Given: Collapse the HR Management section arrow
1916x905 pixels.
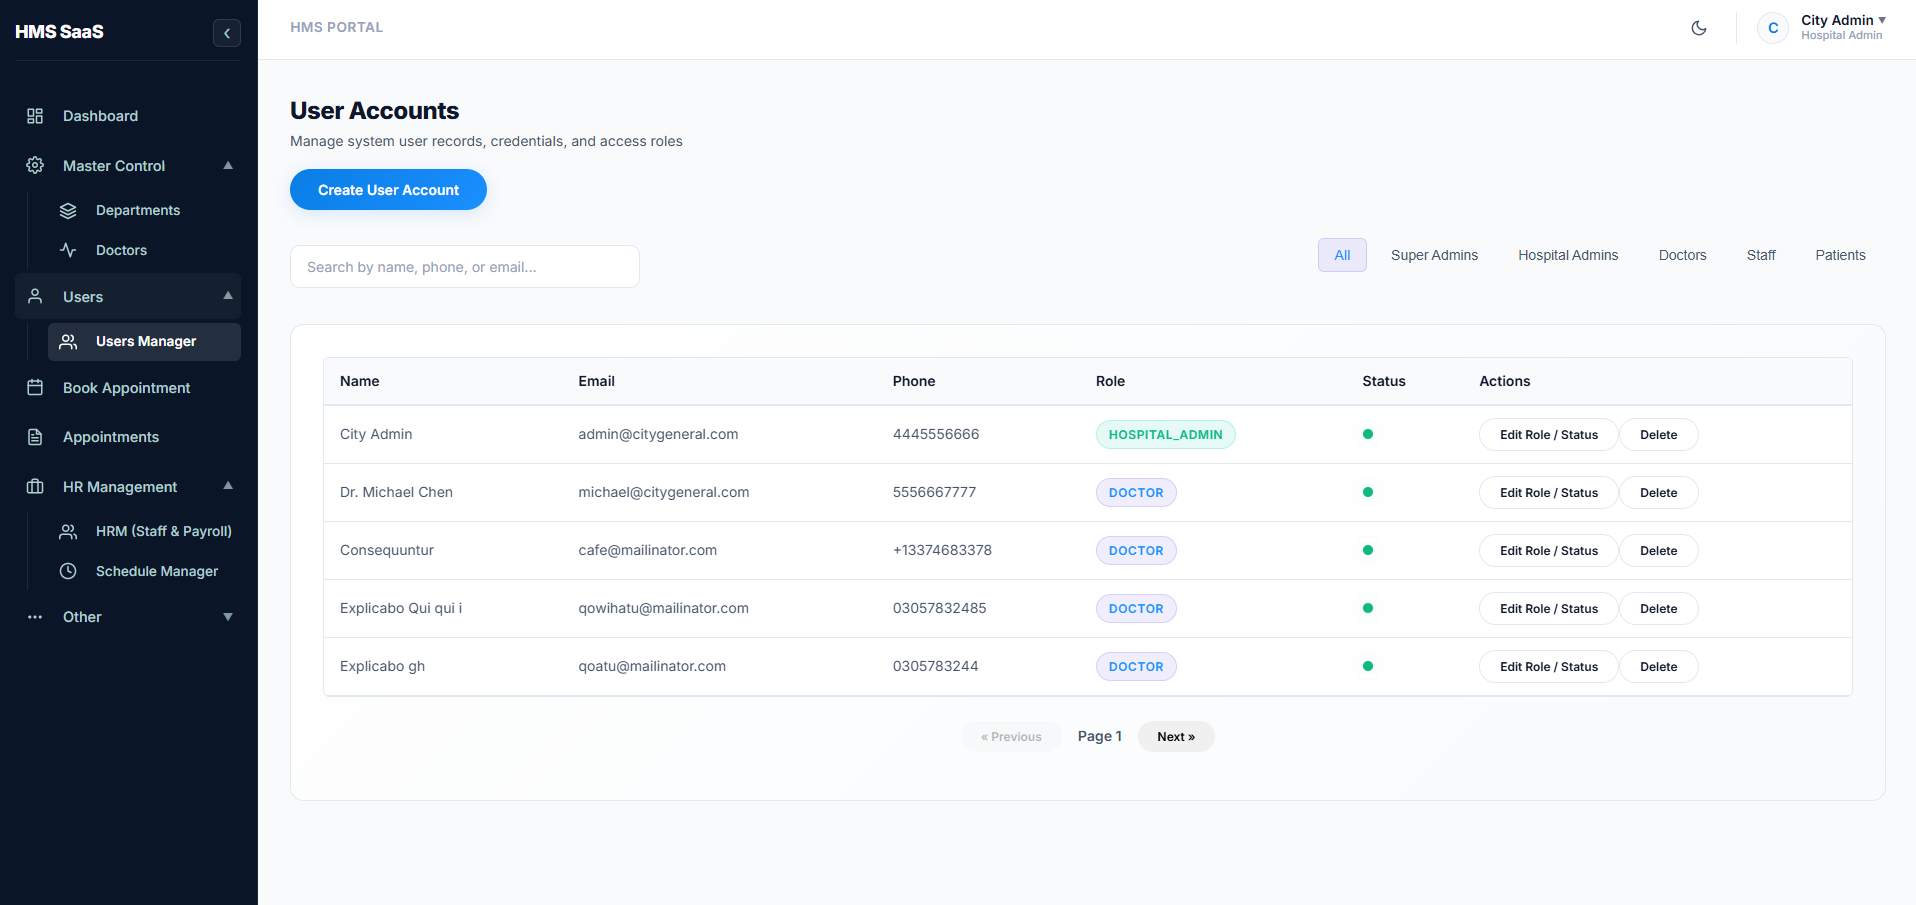Looking at the screenshot, I should pos(228,485).
